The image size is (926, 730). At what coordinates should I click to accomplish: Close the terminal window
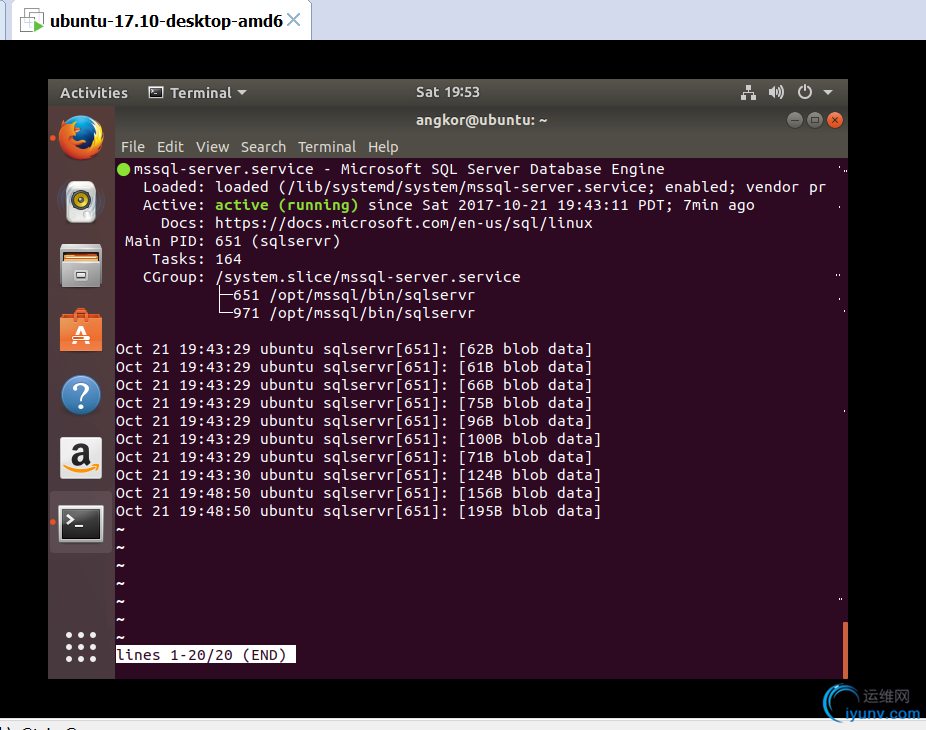tap(835, 120)
